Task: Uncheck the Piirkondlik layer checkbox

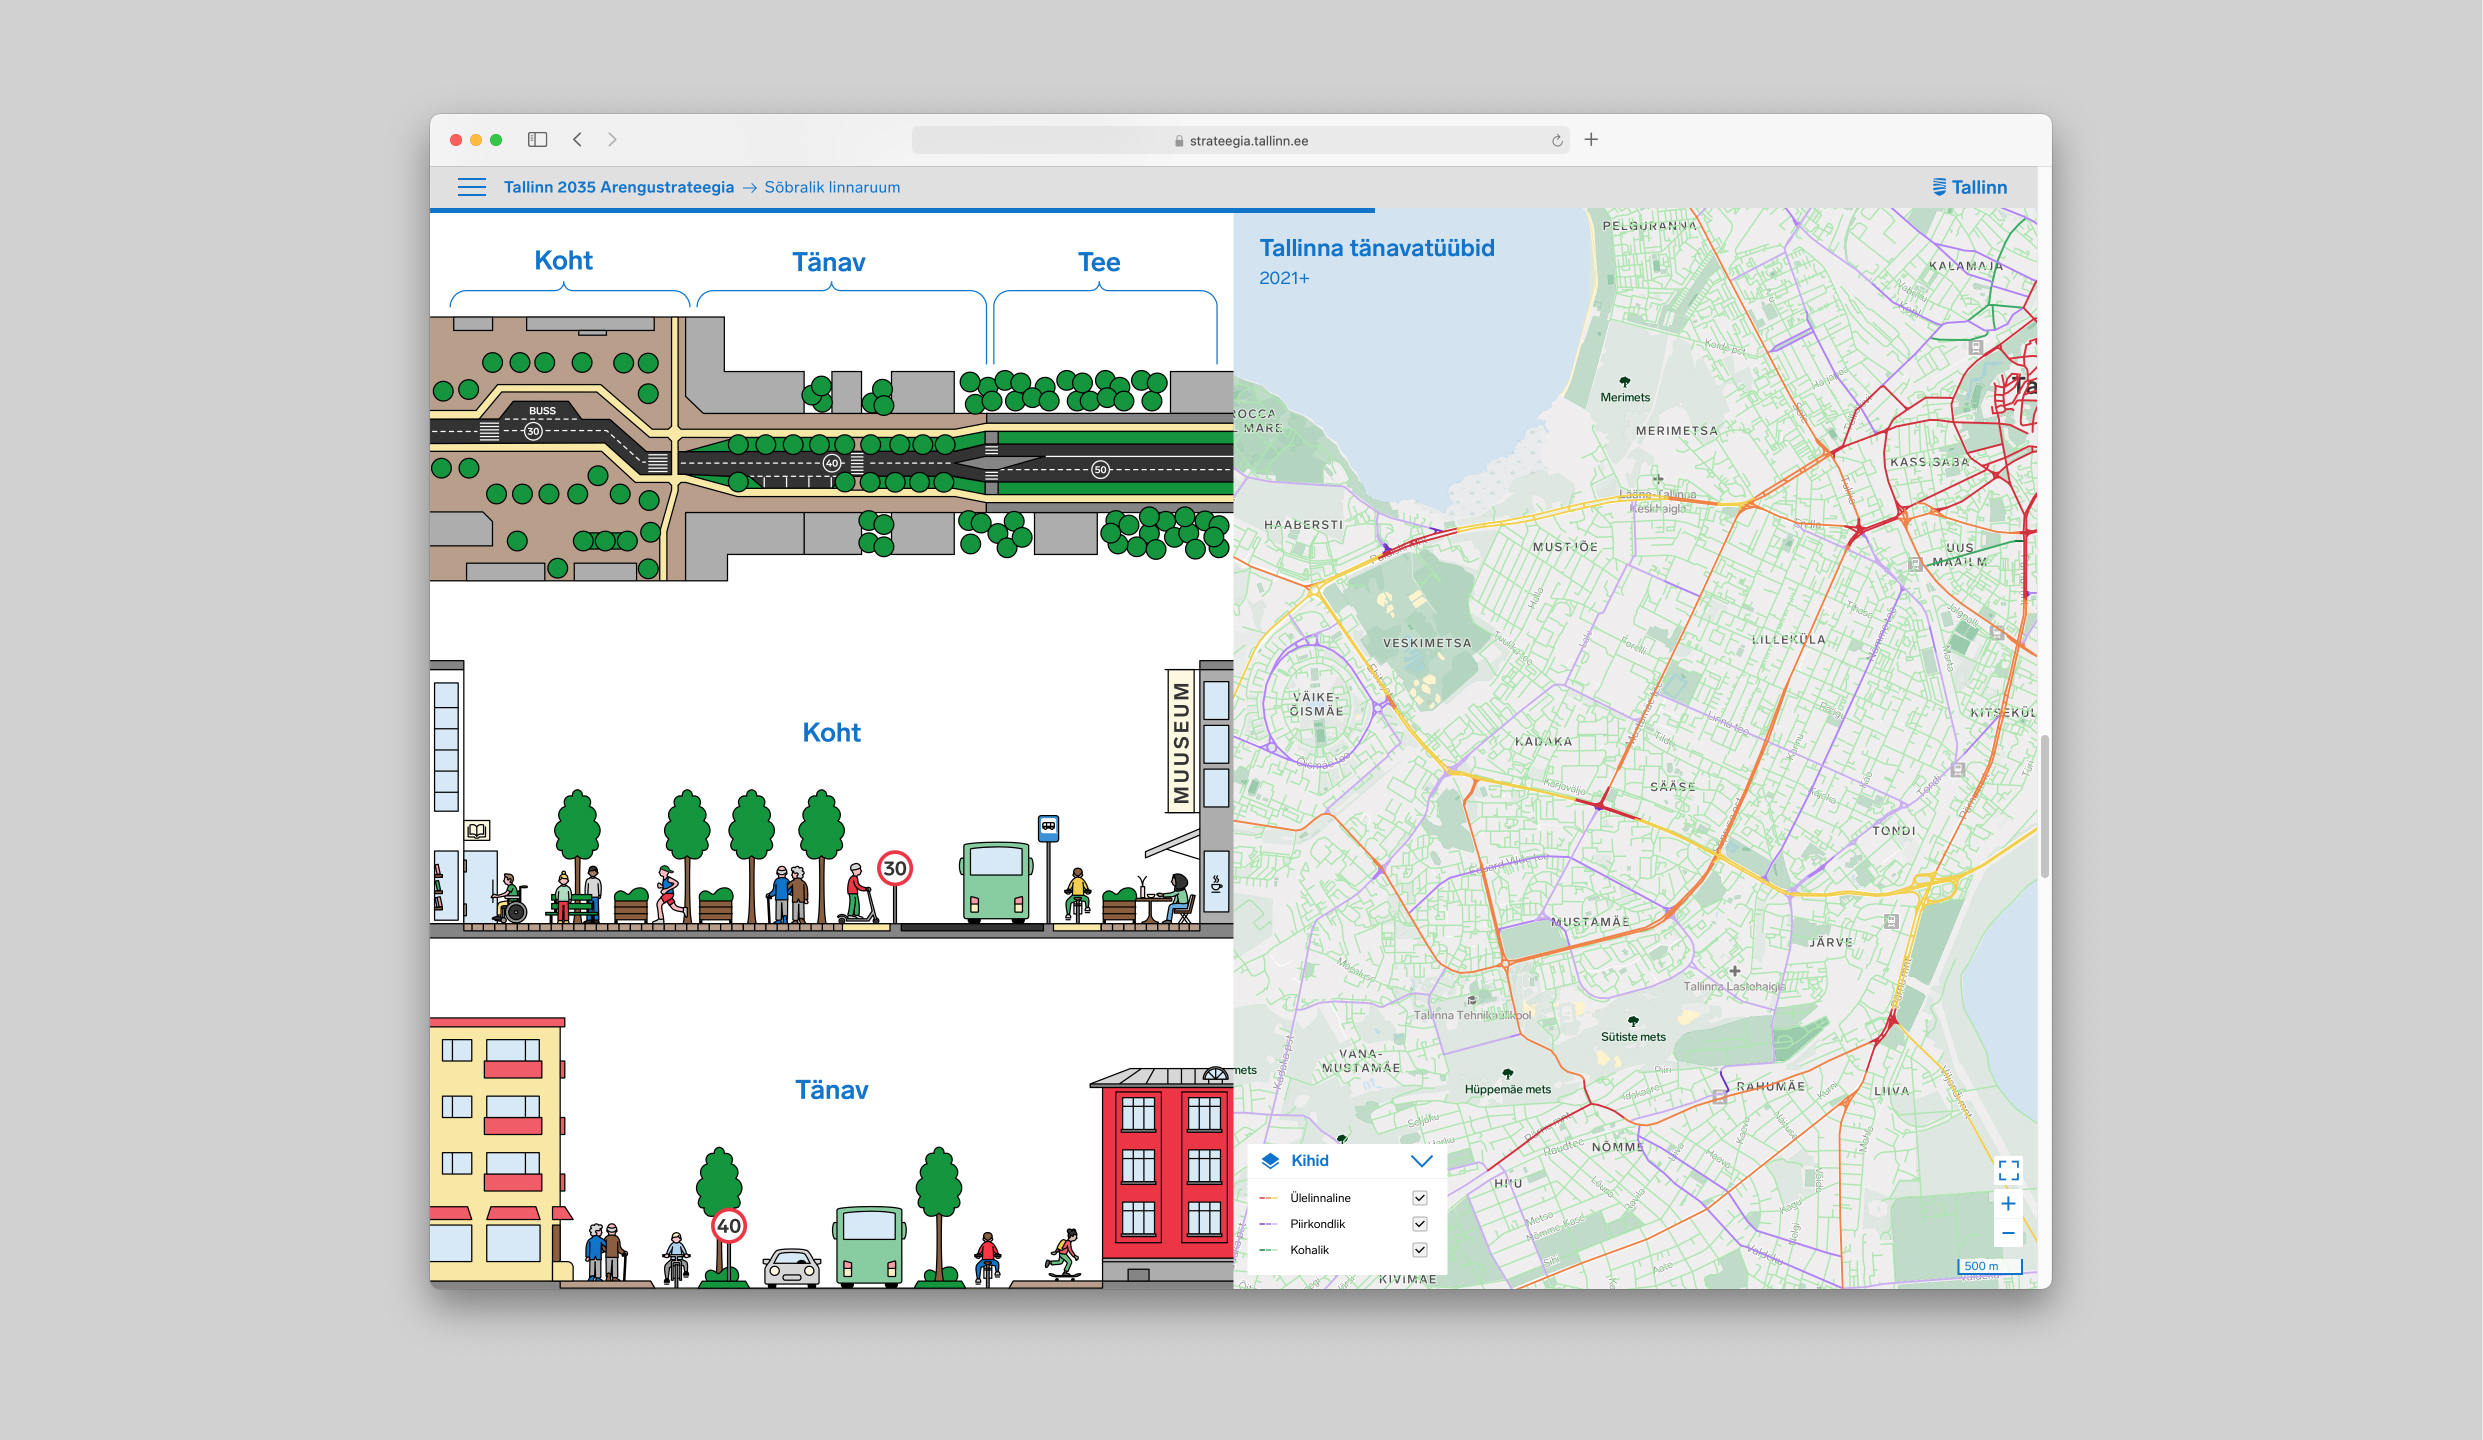Action: (1420, 1224)
